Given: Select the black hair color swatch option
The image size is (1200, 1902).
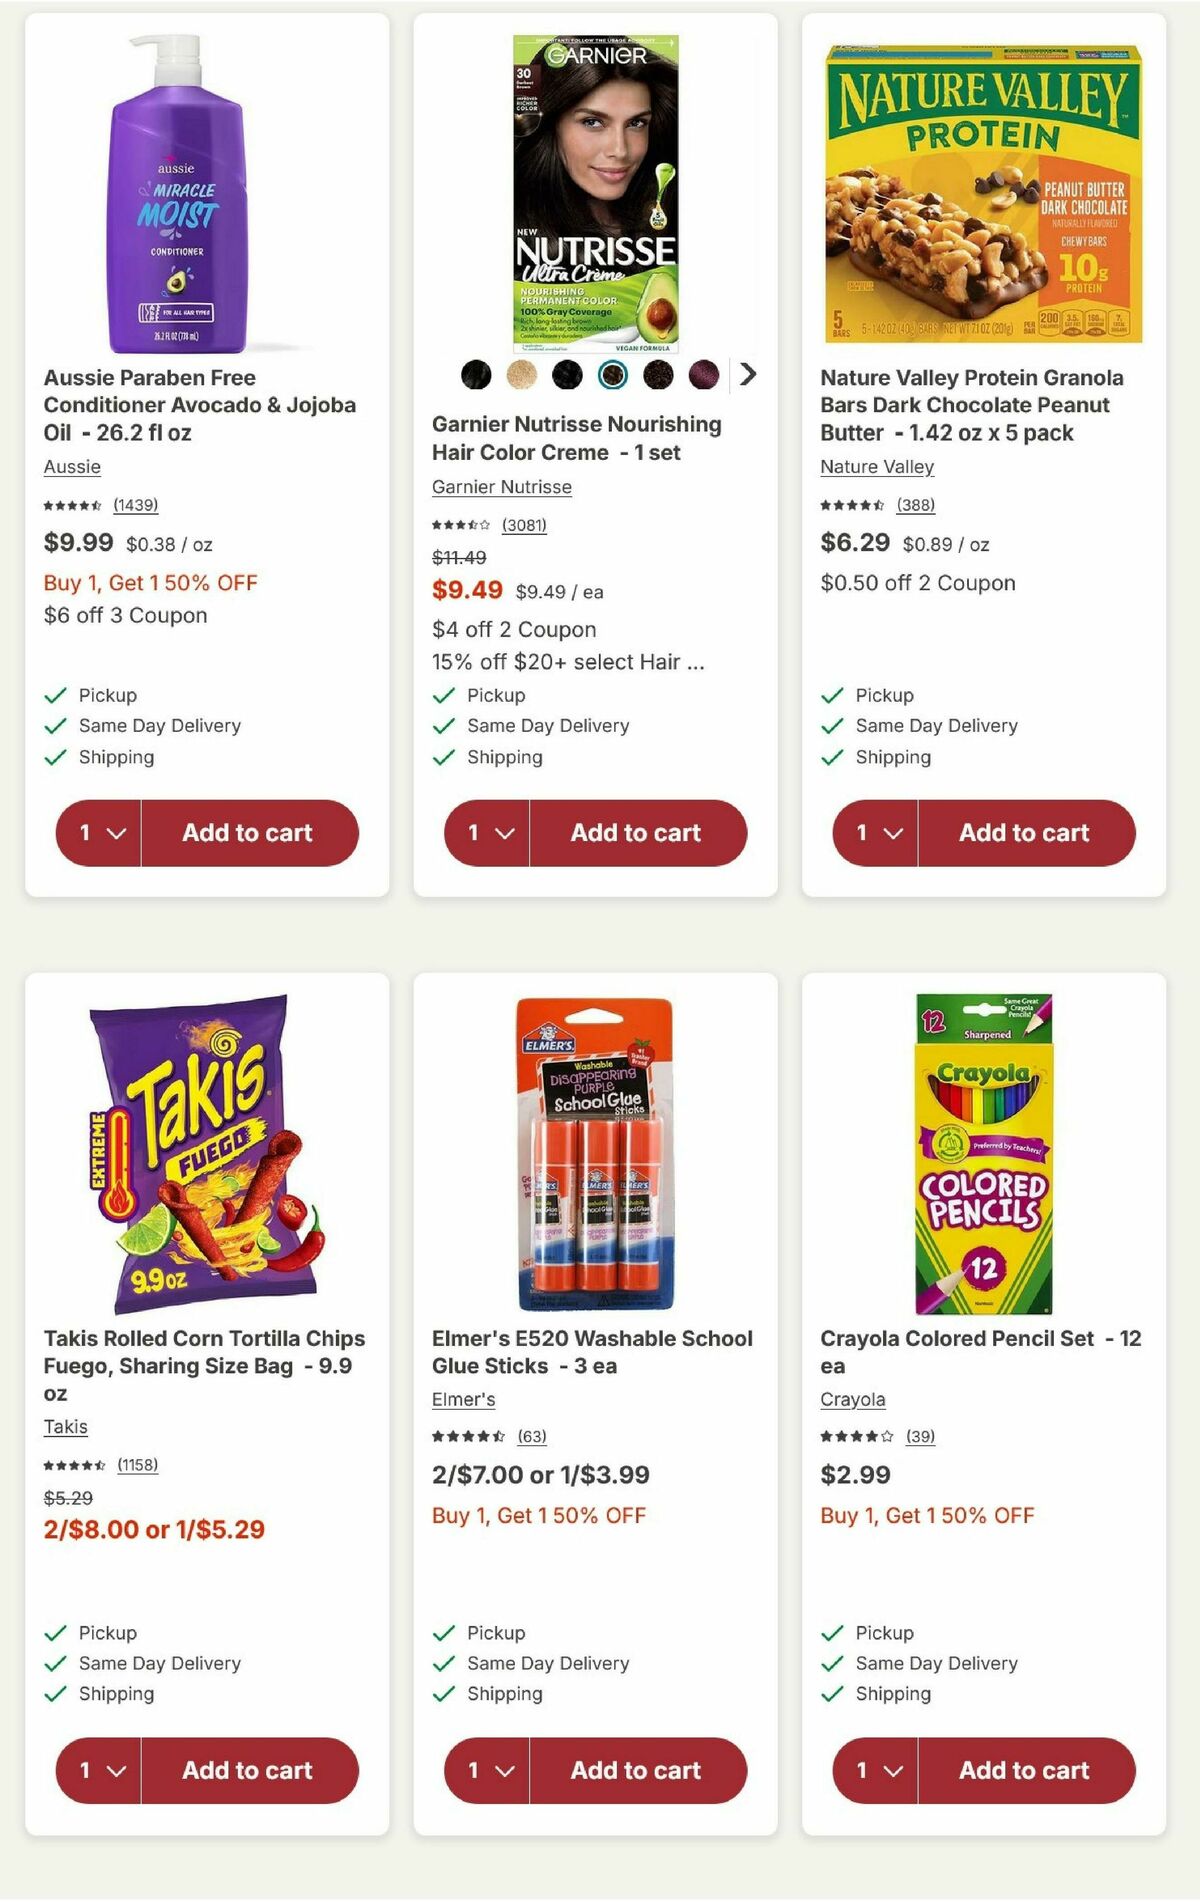Looking at the screenshot, I should point(475,375).
